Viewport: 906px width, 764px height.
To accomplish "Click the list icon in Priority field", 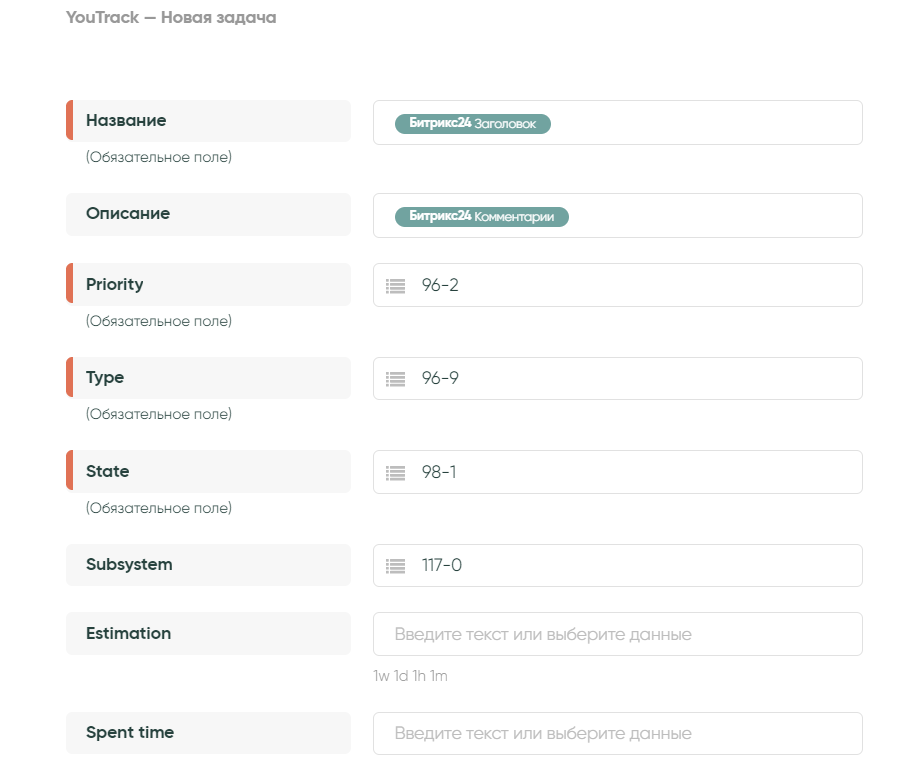I will 396,286.
